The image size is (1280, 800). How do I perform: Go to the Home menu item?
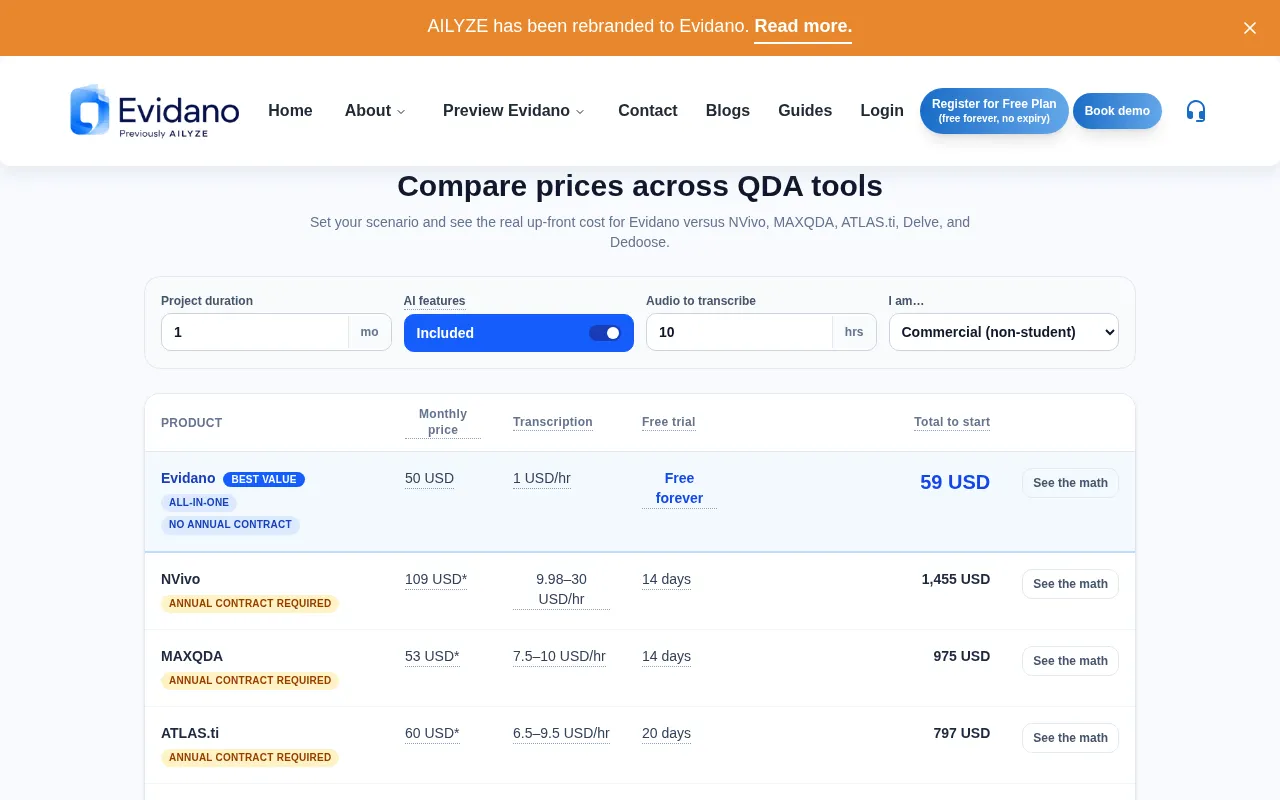[290, 111]
